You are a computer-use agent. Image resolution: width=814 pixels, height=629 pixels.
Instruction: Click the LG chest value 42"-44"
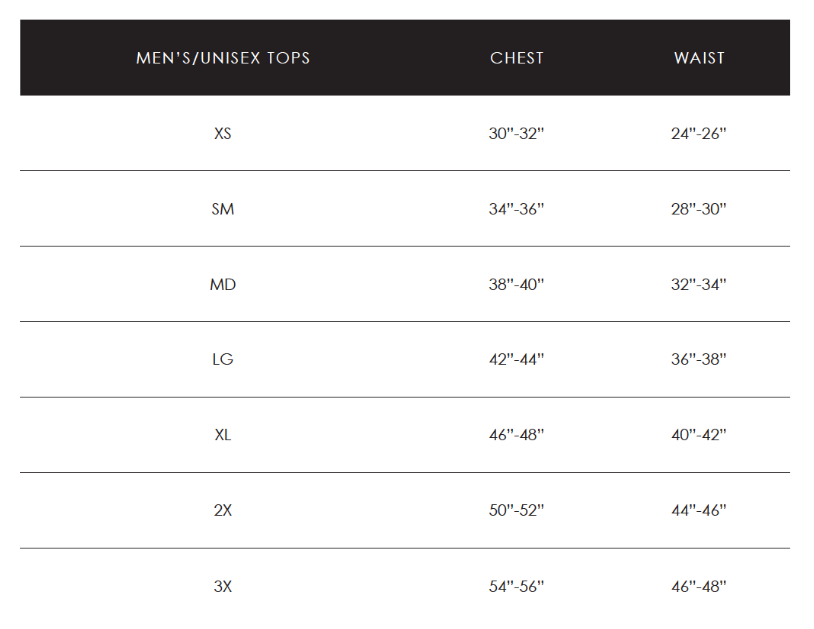516,359
